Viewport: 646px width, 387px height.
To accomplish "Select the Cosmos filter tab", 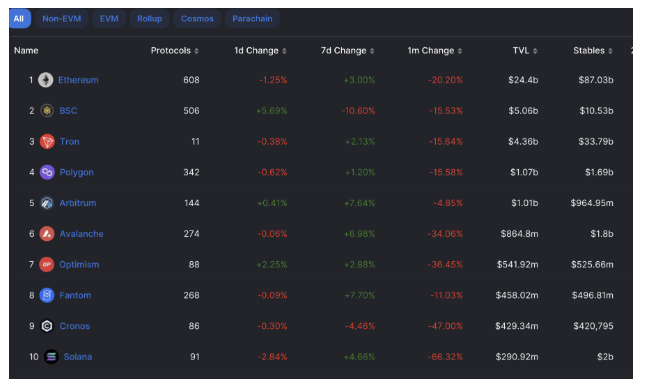I will click(197, 19).
